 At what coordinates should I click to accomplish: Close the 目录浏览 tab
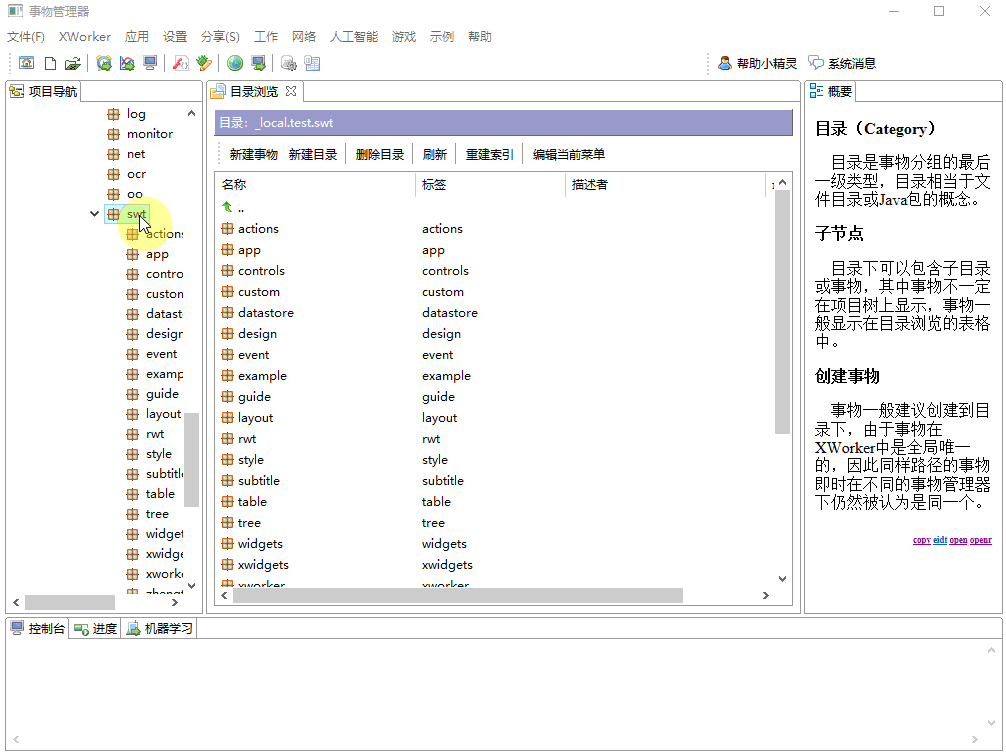291,91
